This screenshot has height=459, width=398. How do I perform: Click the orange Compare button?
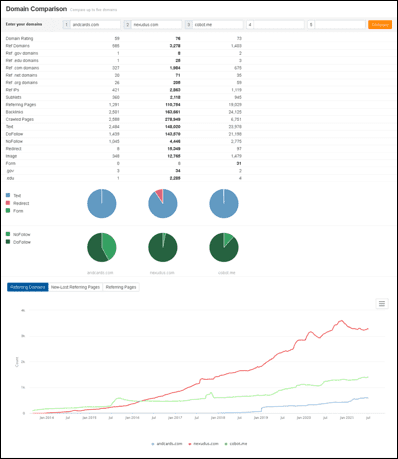coord(380,25)
